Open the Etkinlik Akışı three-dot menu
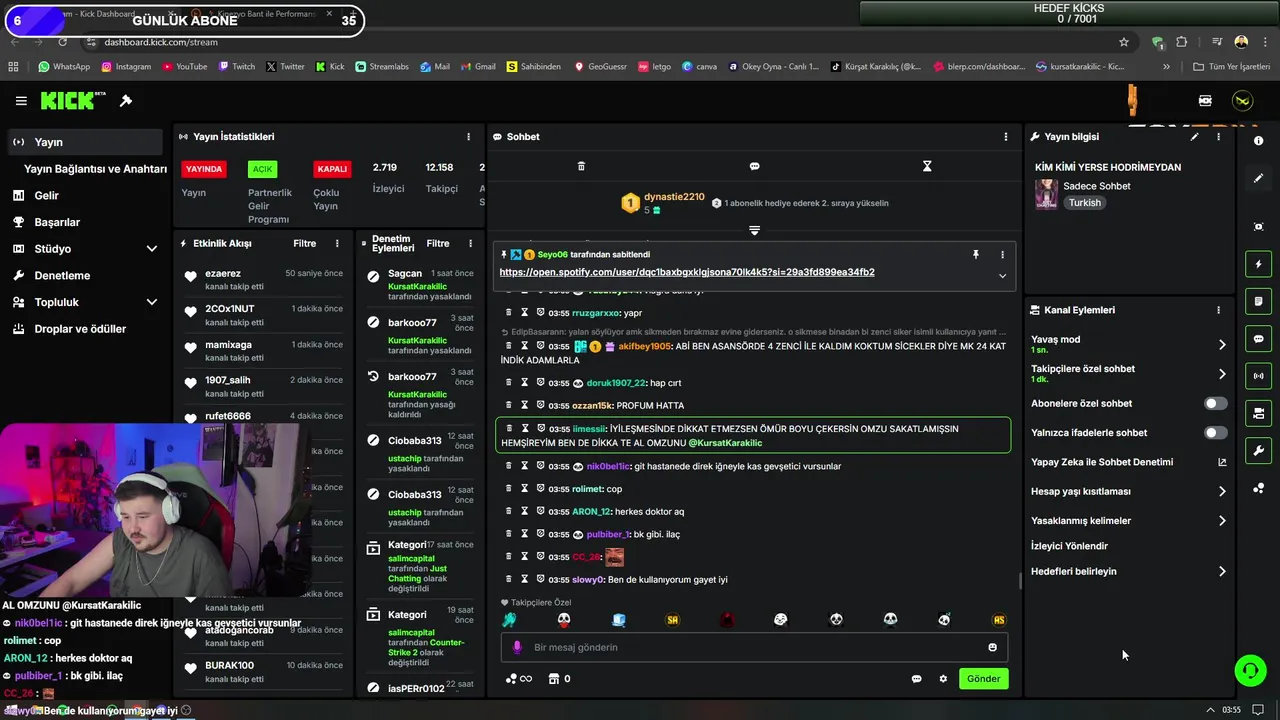Viewport: 1280px width, 720px height. point(337,243)
